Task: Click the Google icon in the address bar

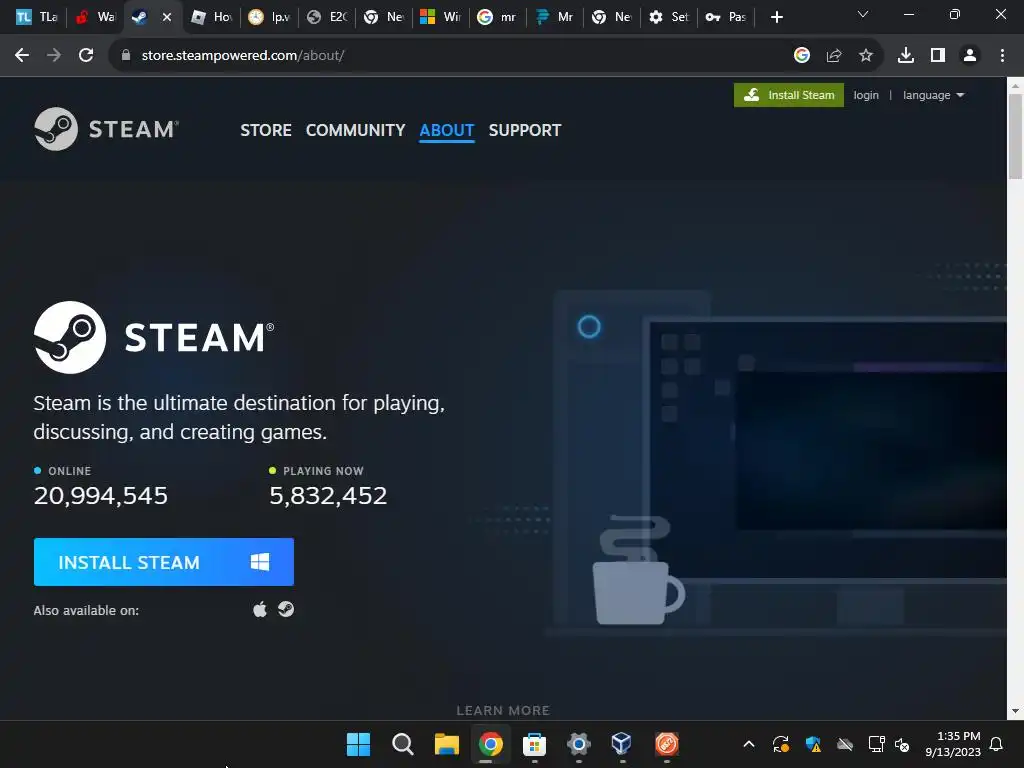Action: point(802,56)
